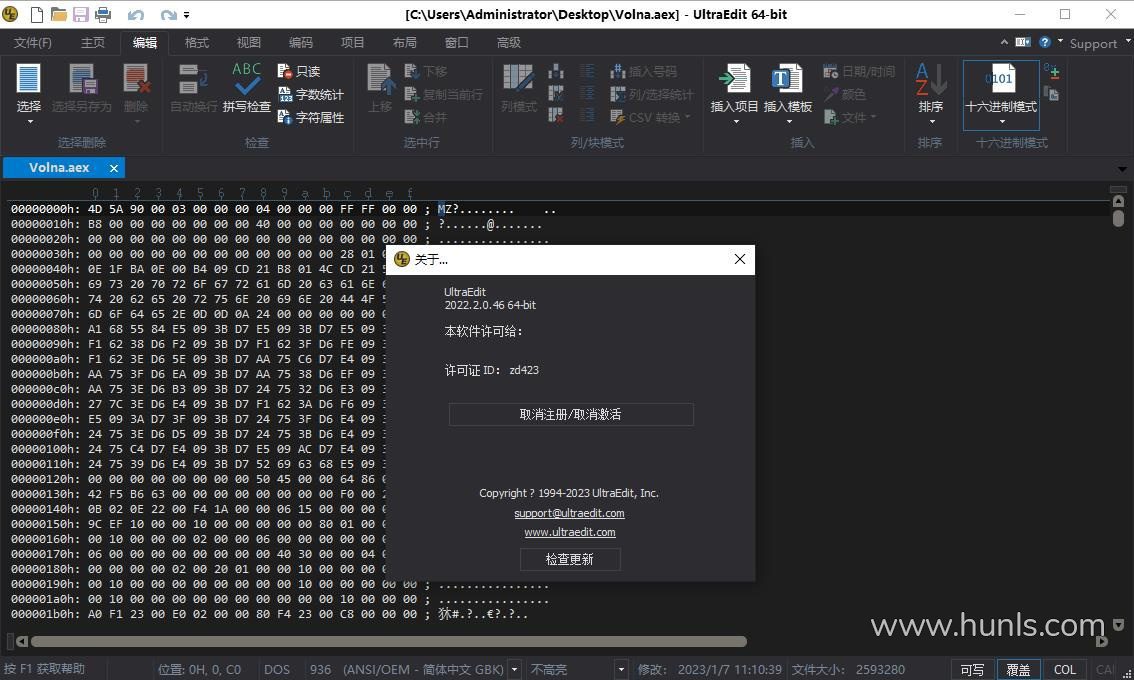Switch to the 视图 ribbon tab
This screenshot has height=680, width=1134.
[249, 43]
